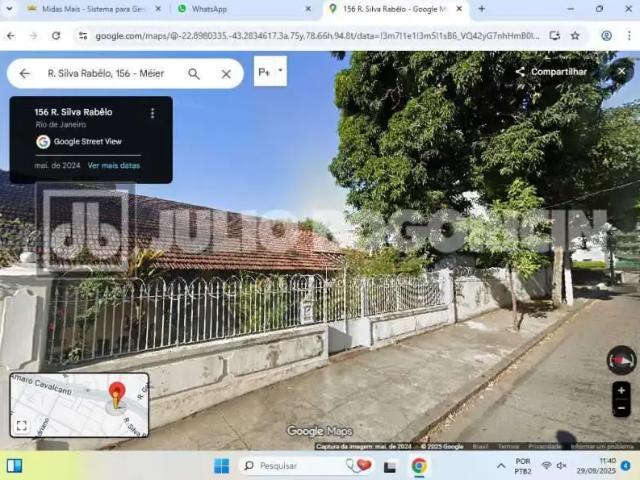Reload the page
Viewport: 640px width, 480px height.
click(x=56, y=36)
